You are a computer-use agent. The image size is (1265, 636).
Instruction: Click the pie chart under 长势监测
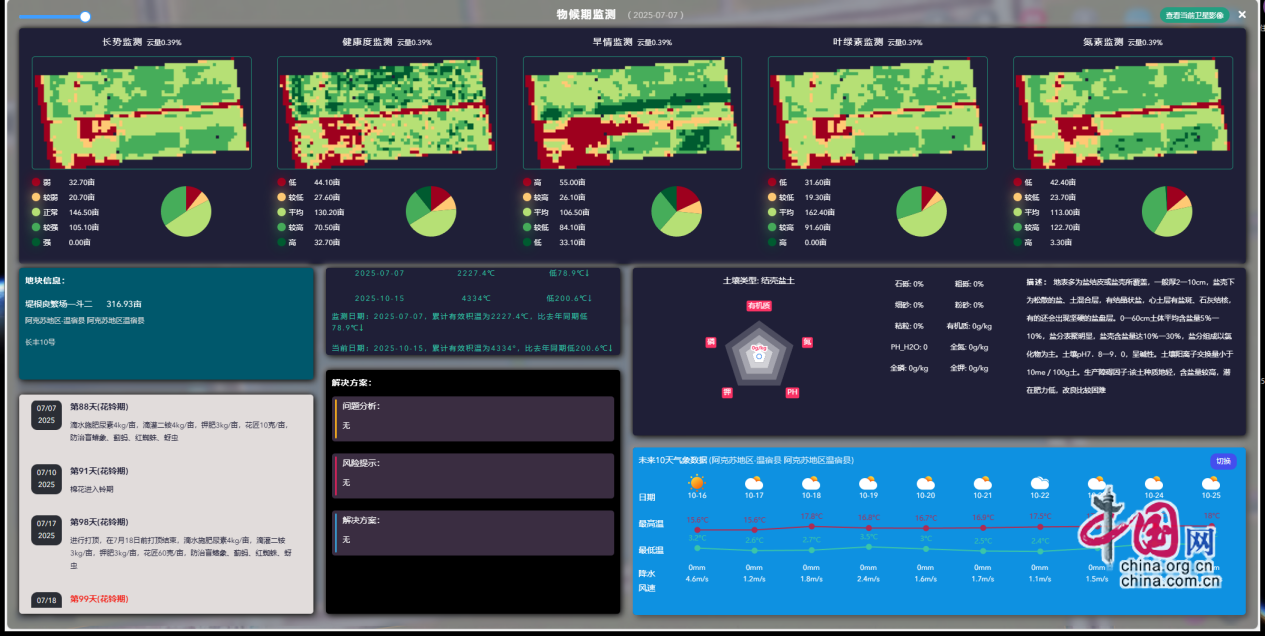[x=186, y=211]
